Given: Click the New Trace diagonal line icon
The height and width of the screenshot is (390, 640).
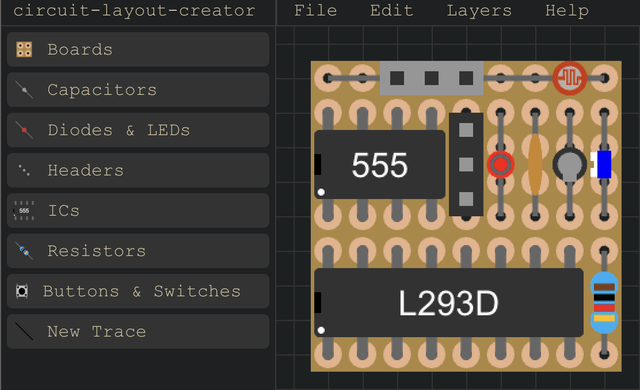Looking at the screenshot, I should tap(24, 331).
